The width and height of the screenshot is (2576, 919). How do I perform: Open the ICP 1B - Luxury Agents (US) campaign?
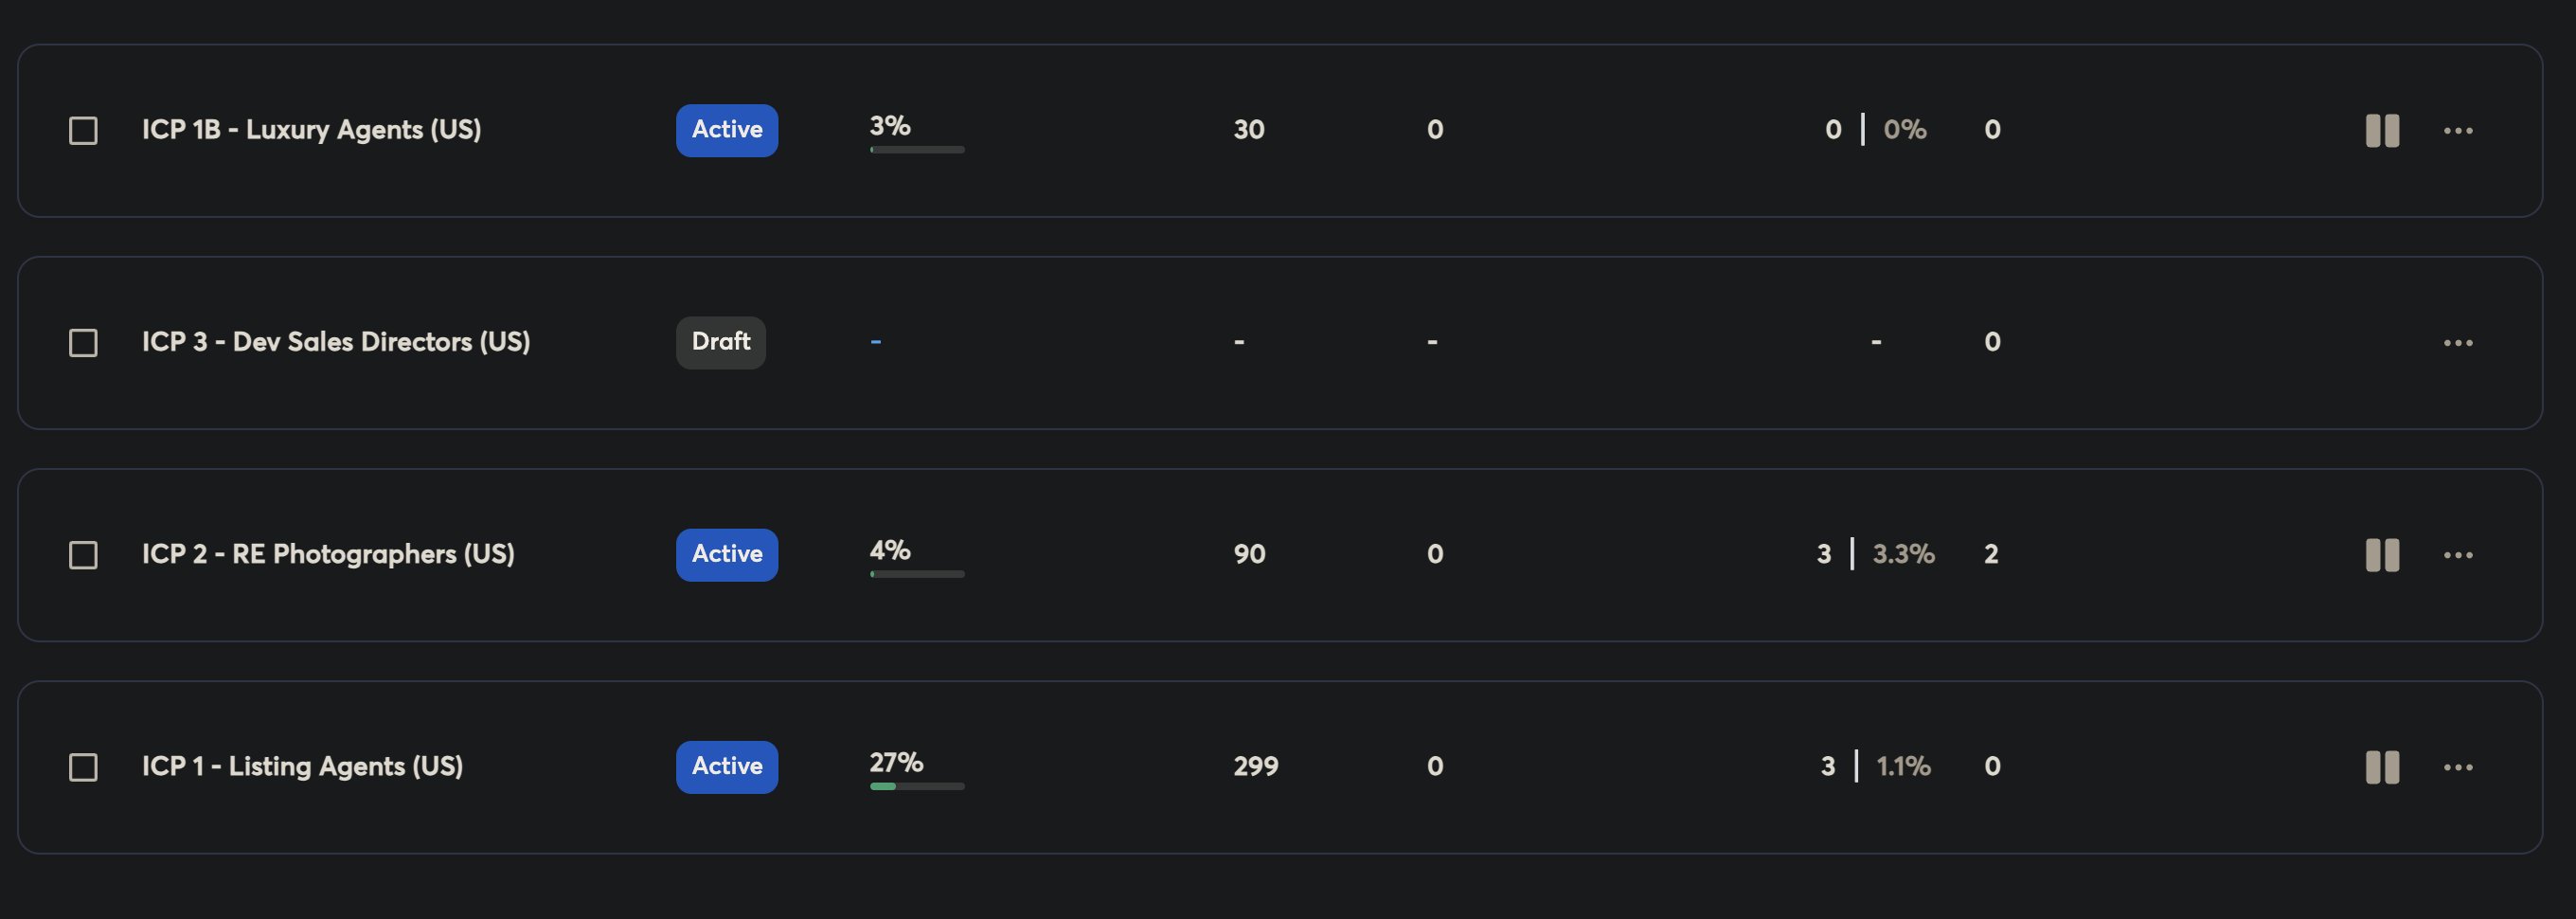click(x=311, y=130)
